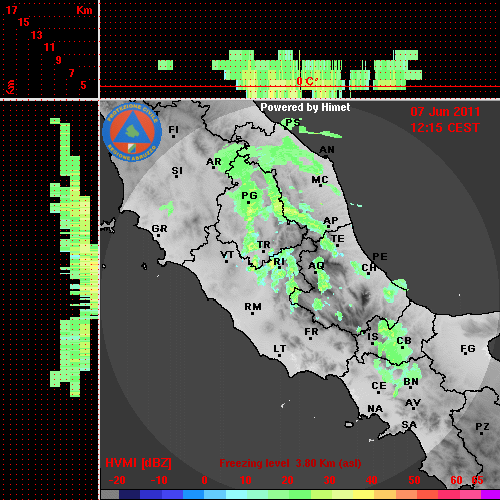Select the Potenza (PZ) city marker
The image size is (500, 500).
pyautogui.click(x=482, y=433)
